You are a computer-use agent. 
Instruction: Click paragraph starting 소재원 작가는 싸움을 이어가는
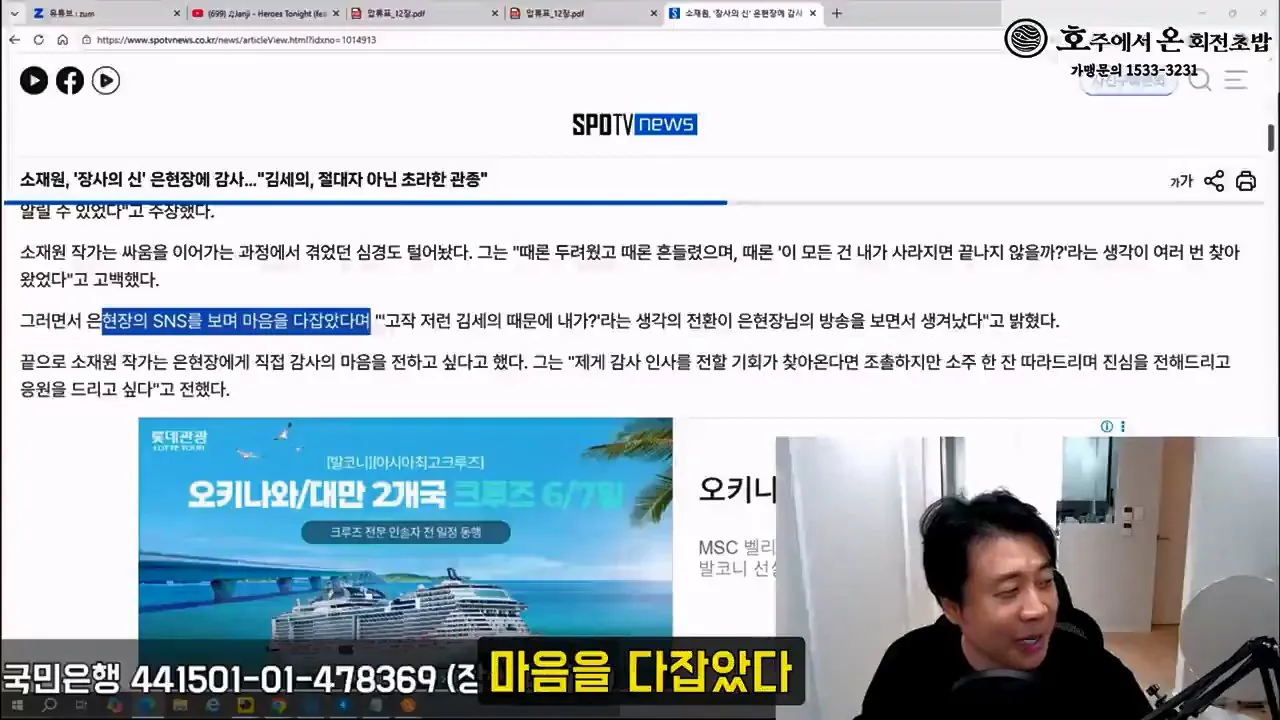pos(630,265)
